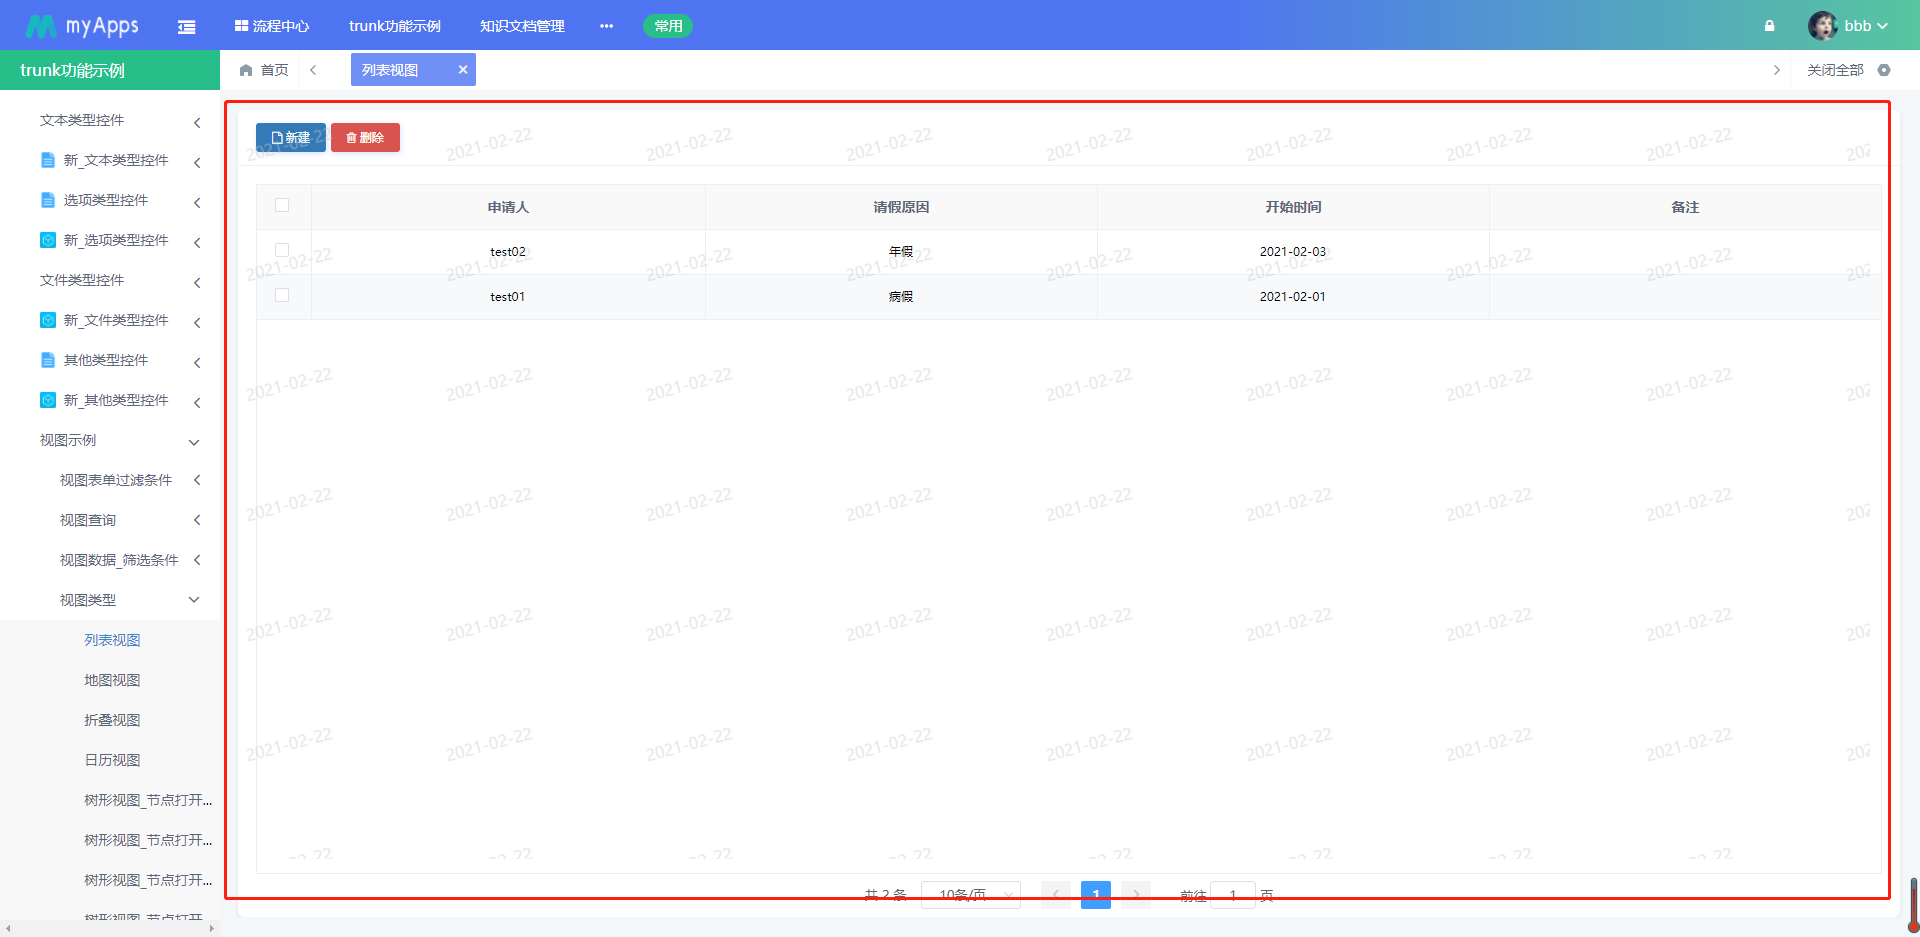Select the checkbox for the test02 row
This screenshot has width=1920, height=937.
pyautogui.click(x=282, y=250)
